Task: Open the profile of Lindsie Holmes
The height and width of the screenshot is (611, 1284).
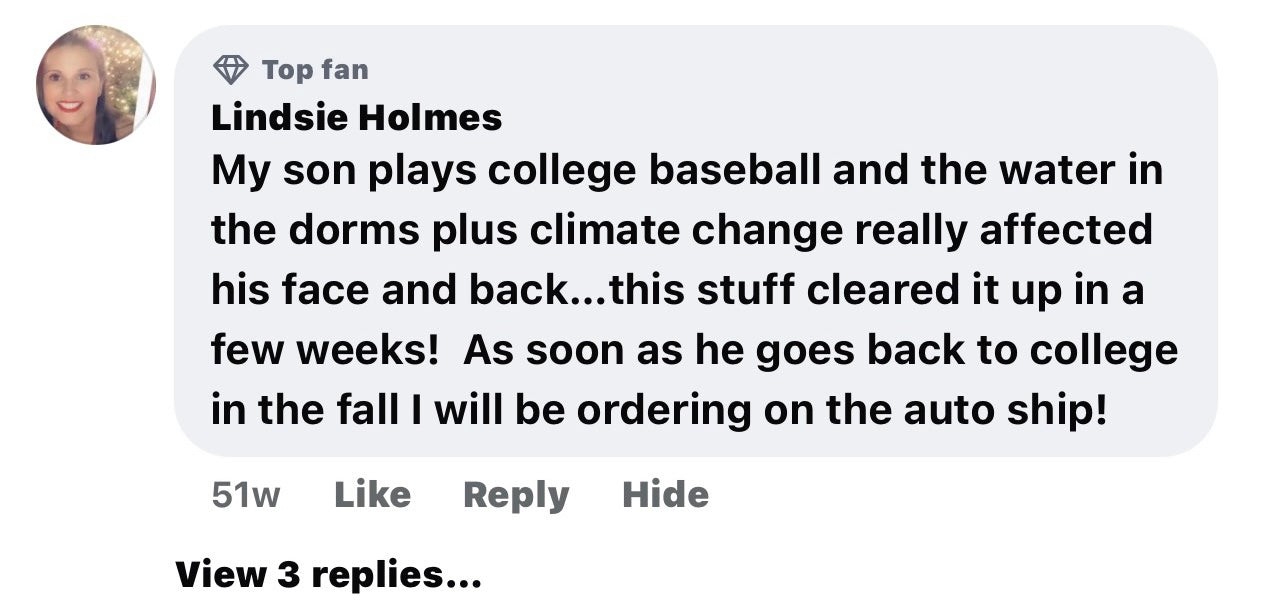Action: (x=356, y=118)
